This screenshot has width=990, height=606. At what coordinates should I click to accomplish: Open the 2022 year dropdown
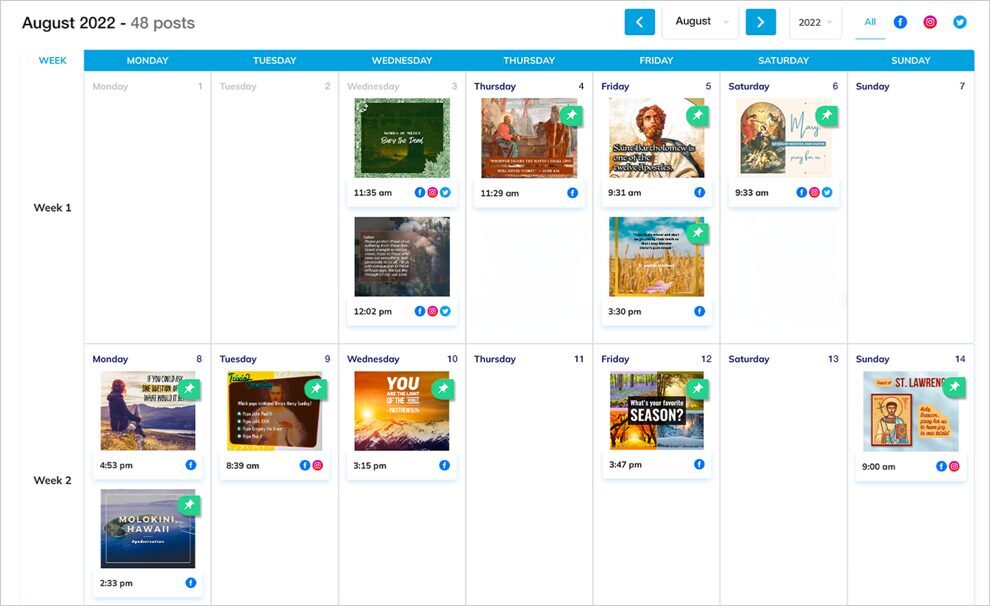(815, 22)
